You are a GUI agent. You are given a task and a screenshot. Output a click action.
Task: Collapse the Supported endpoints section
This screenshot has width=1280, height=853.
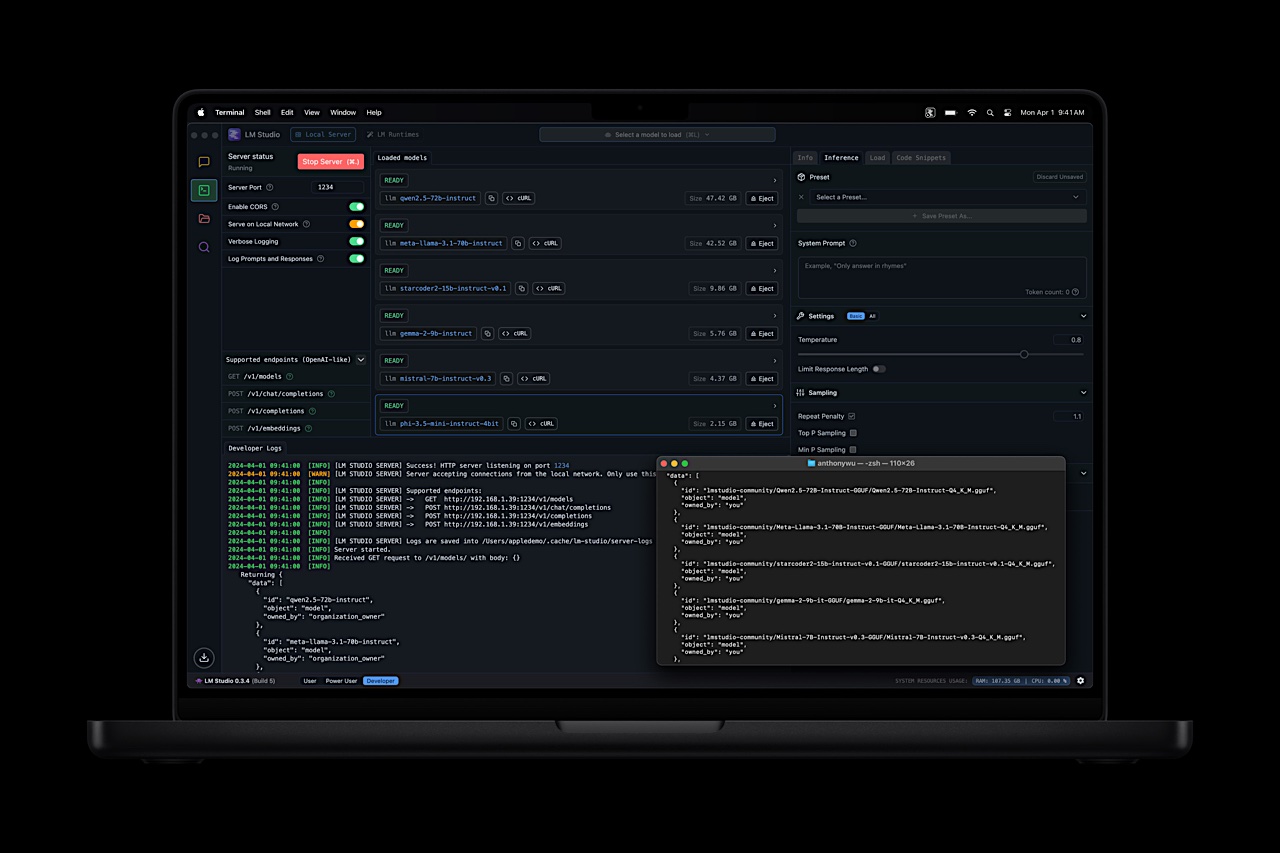[361, 360]
